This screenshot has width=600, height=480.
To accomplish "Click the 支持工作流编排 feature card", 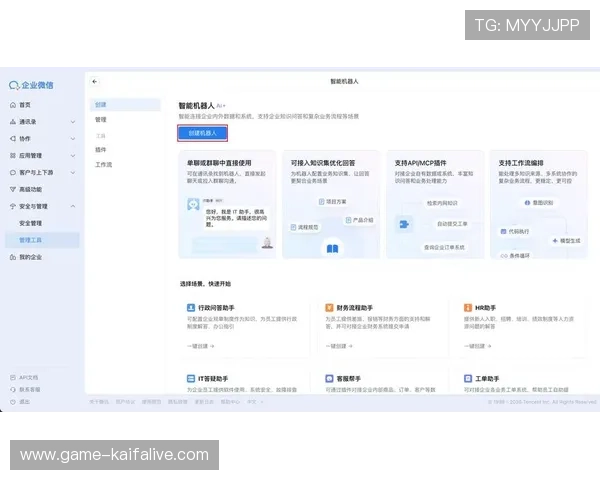I will tap(539, 204).
